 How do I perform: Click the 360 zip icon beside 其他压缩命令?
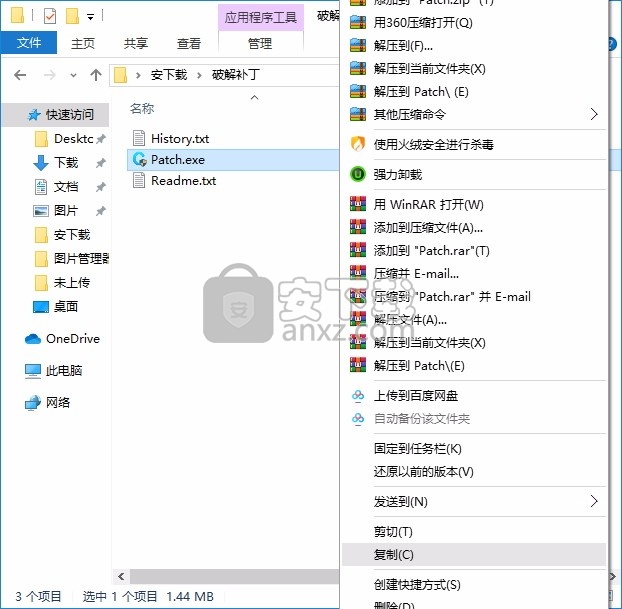pyautogui.click(x=358, y=114)
